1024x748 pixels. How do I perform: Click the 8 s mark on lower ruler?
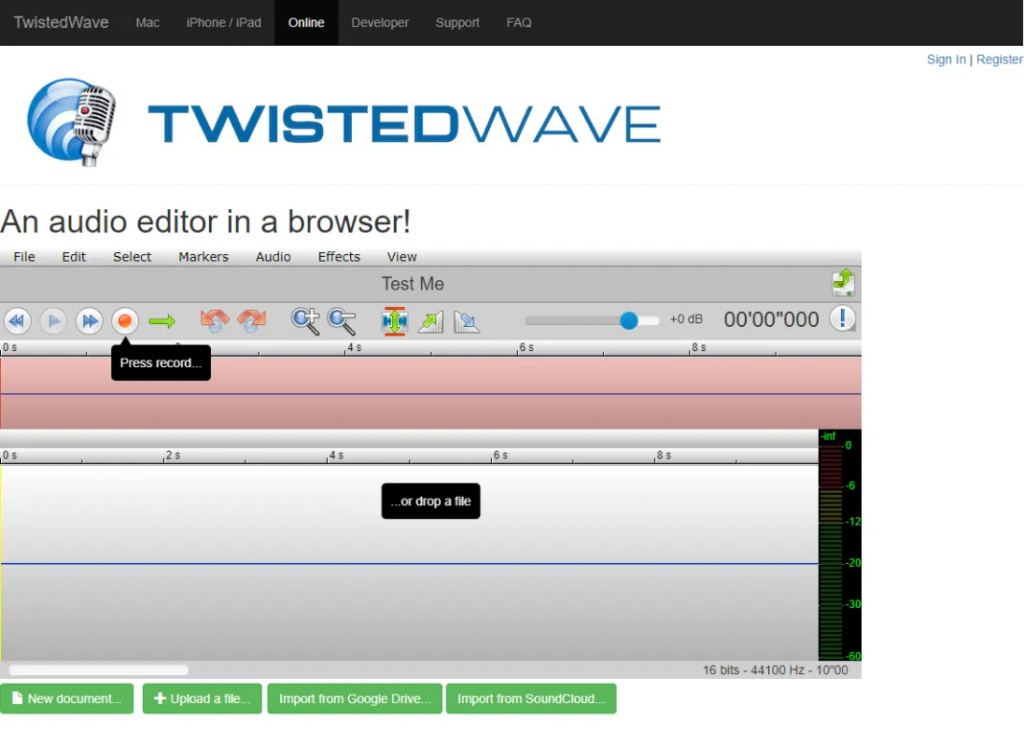pyautogui.click(x=664, y=455)
